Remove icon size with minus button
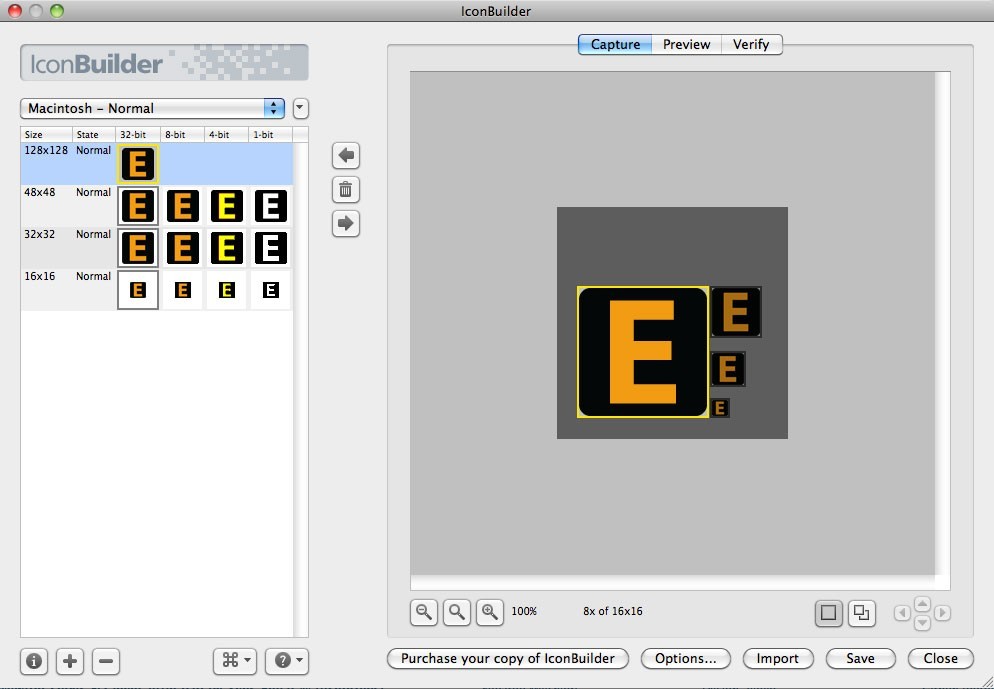Viewport: 994px width, 689px height. point(106,662)
